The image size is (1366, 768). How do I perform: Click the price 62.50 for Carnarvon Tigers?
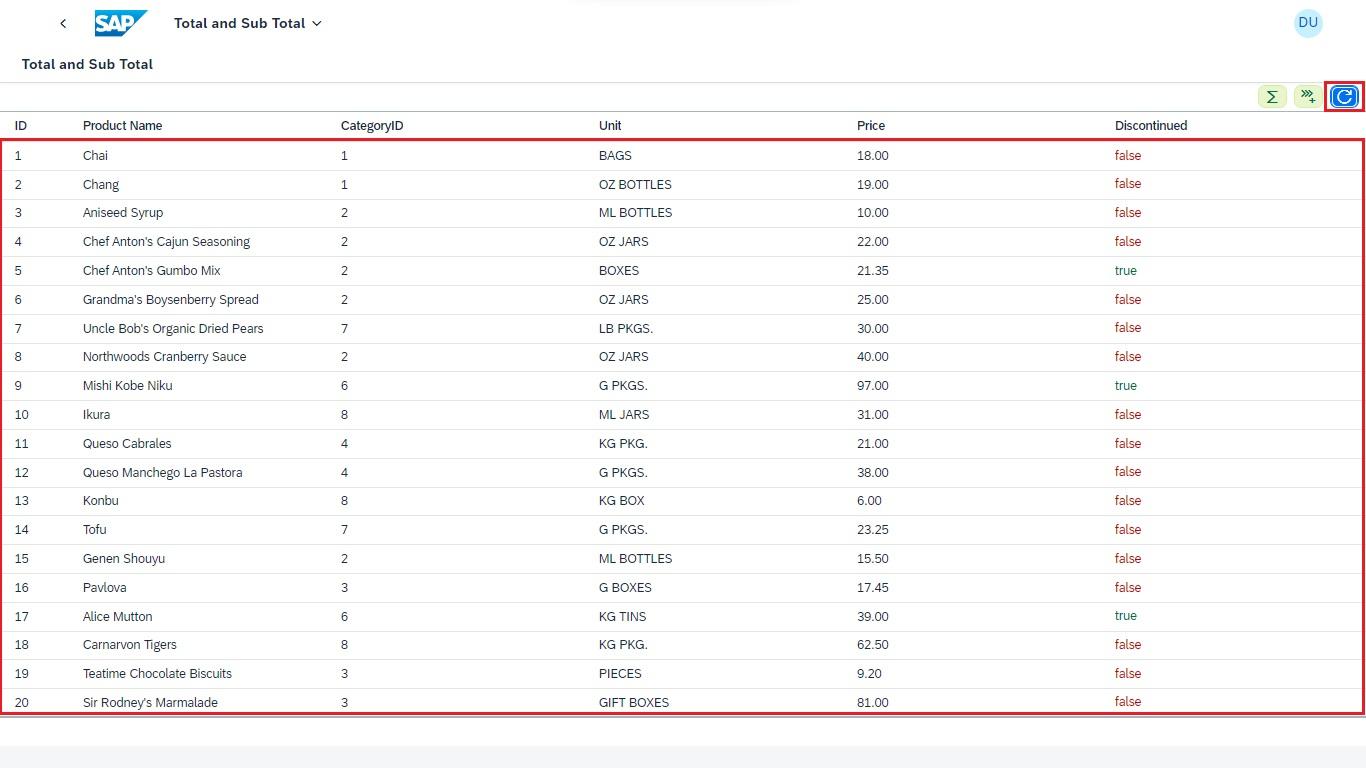(872, 645)
